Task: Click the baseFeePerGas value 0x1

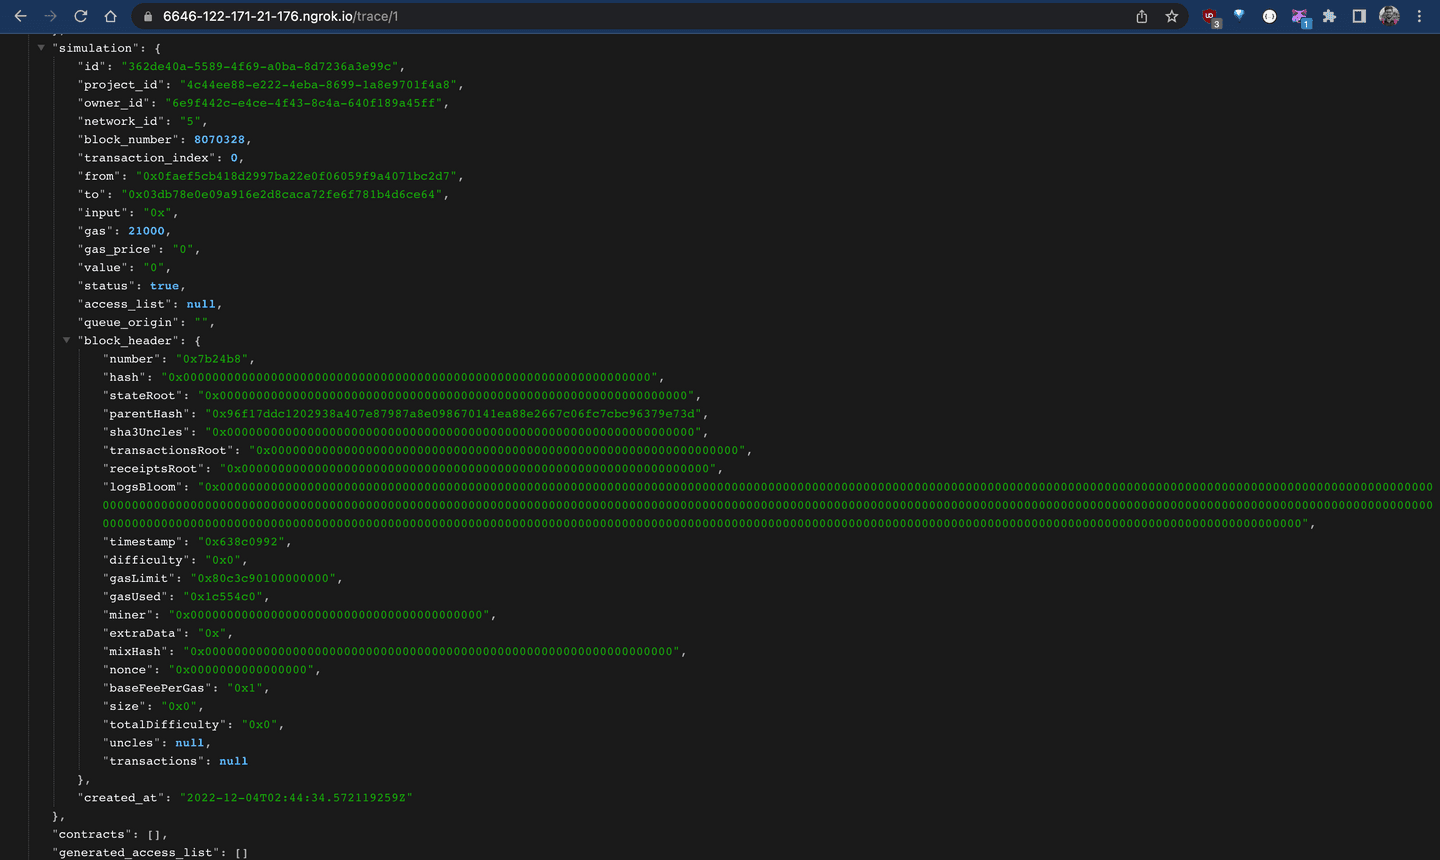Action: 247,688
